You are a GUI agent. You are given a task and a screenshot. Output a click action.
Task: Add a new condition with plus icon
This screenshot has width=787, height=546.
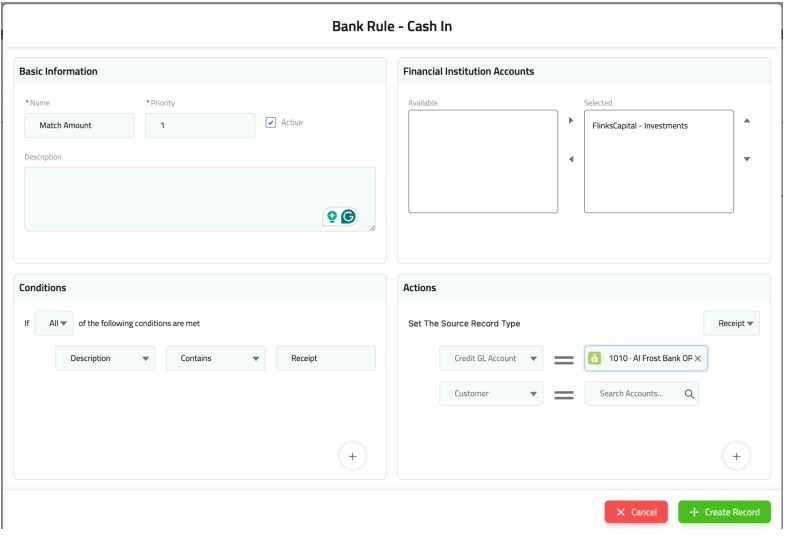pos(352,456)
